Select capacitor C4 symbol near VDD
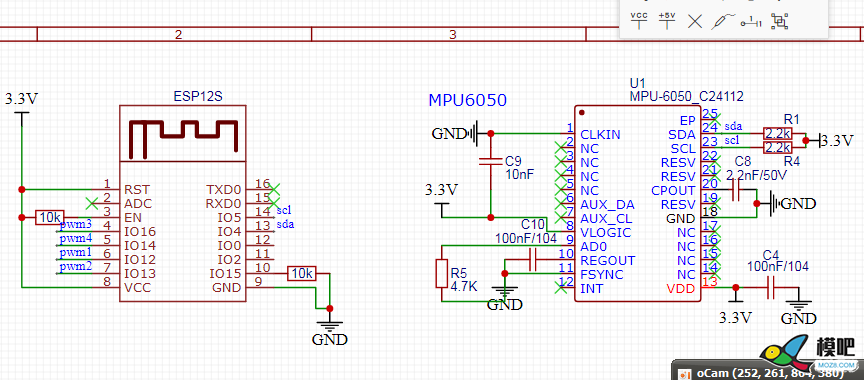This screenshot has height=380, width=864. coord(771,287)
